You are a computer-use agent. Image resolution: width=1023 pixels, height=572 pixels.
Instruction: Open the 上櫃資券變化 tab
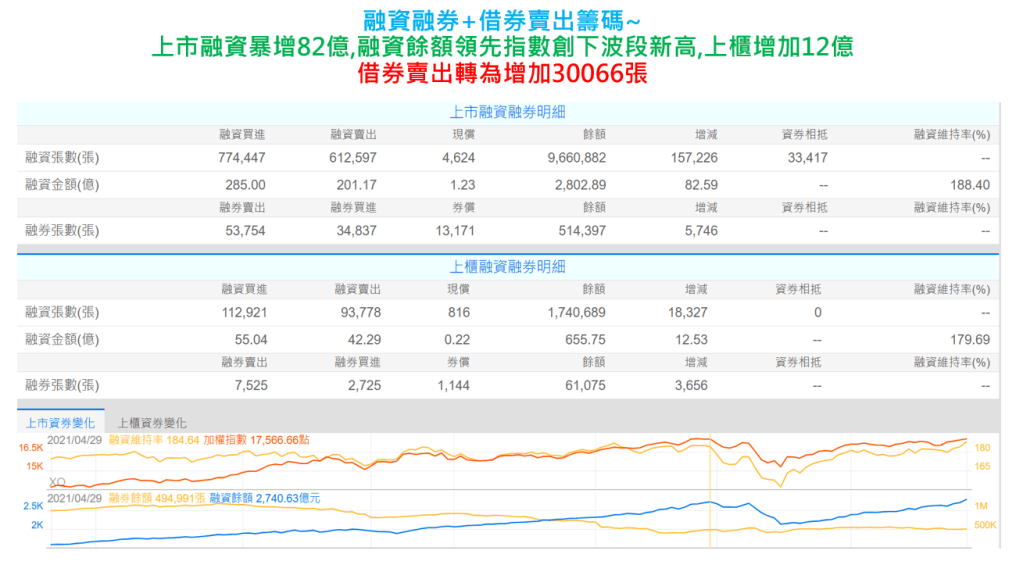tap(152, 423)
